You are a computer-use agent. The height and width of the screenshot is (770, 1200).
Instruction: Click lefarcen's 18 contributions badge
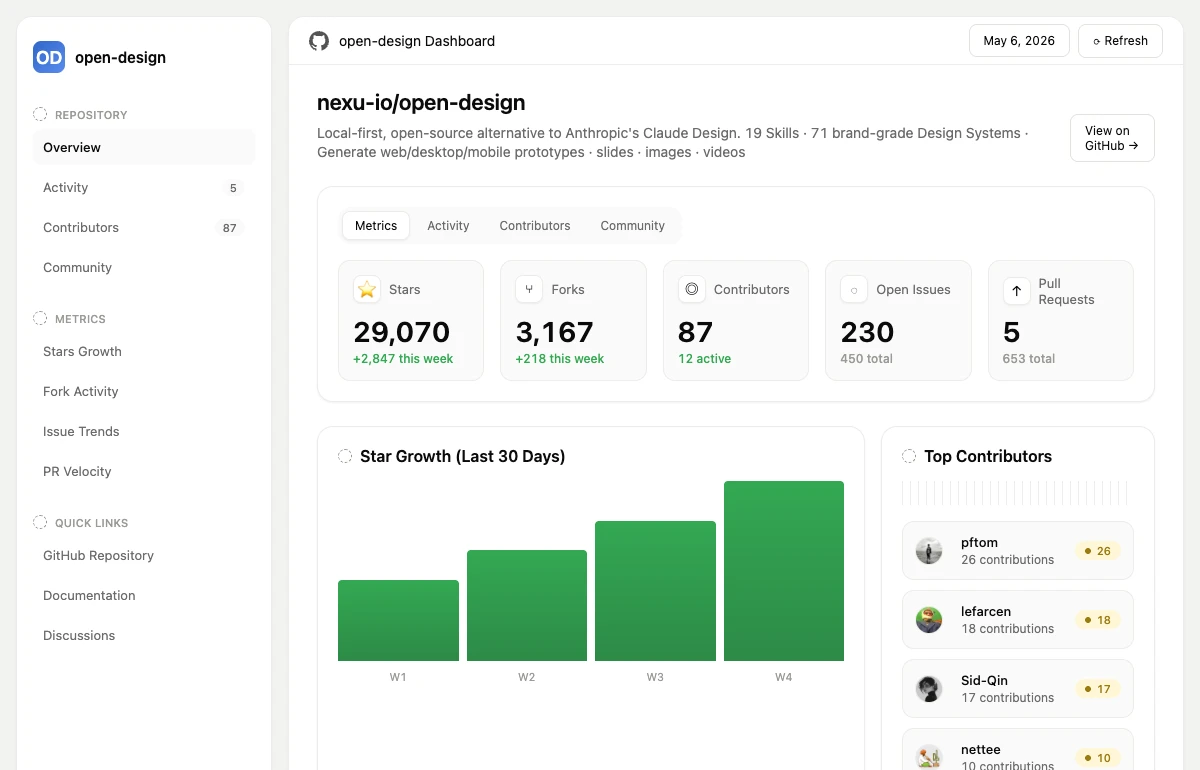[x=1098, y=620]
